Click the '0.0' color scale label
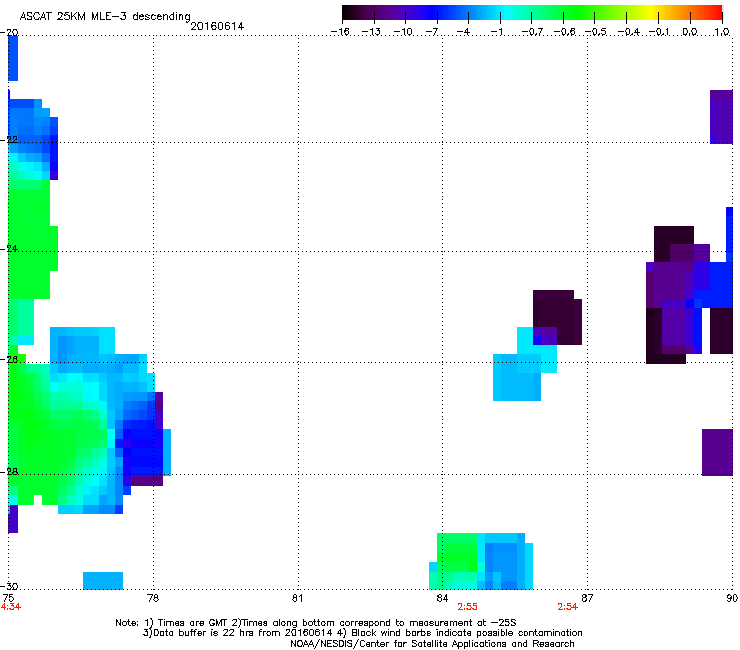740x650 pixels. tap(690, 32)
